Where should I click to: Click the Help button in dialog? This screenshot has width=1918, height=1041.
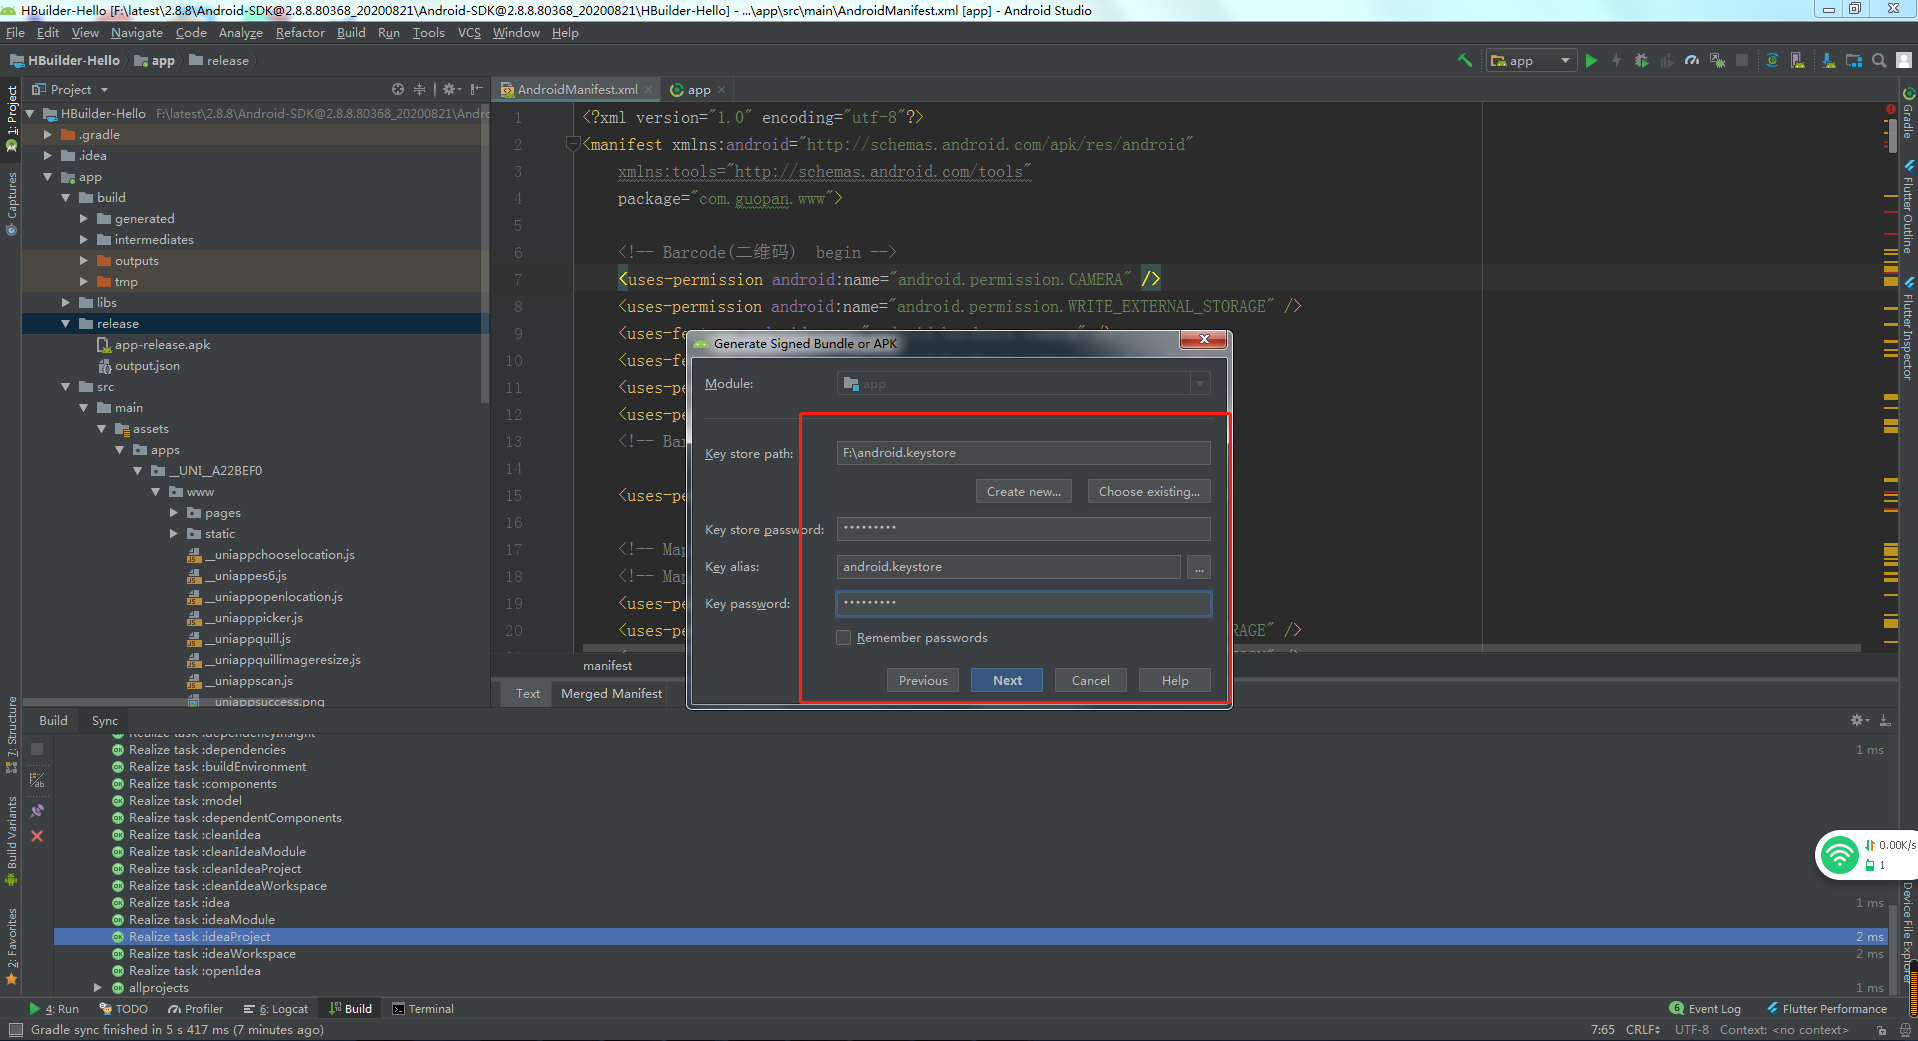[1175, 680]
